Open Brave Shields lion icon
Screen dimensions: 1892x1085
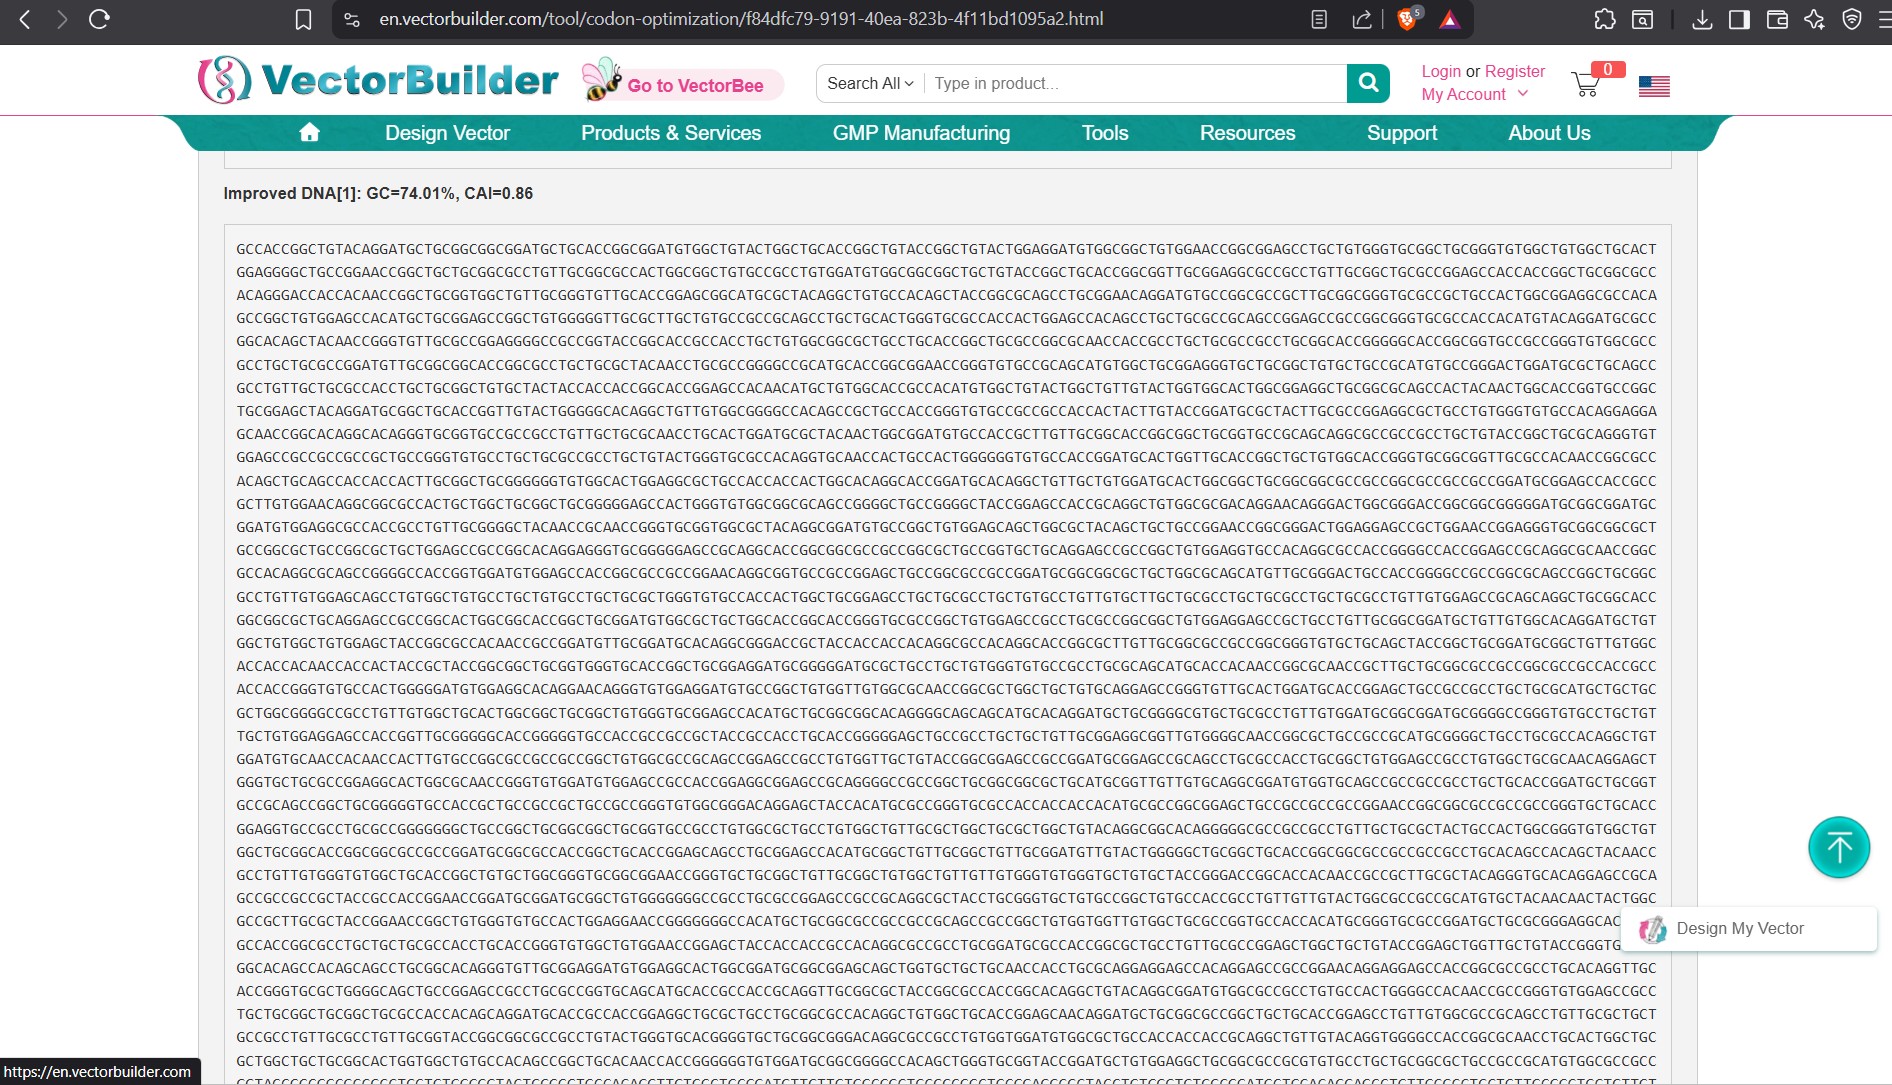pos(1408,18)
